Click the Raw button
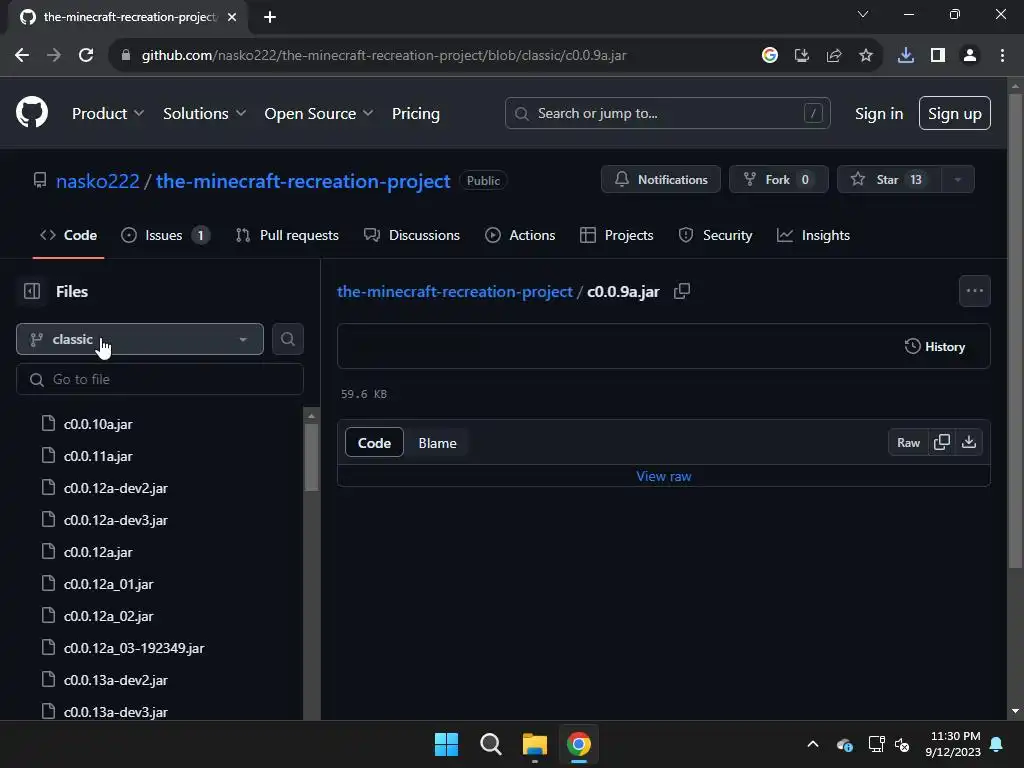Image resolution: width=1024 pixels, height=768 pixels. point(908,443)
